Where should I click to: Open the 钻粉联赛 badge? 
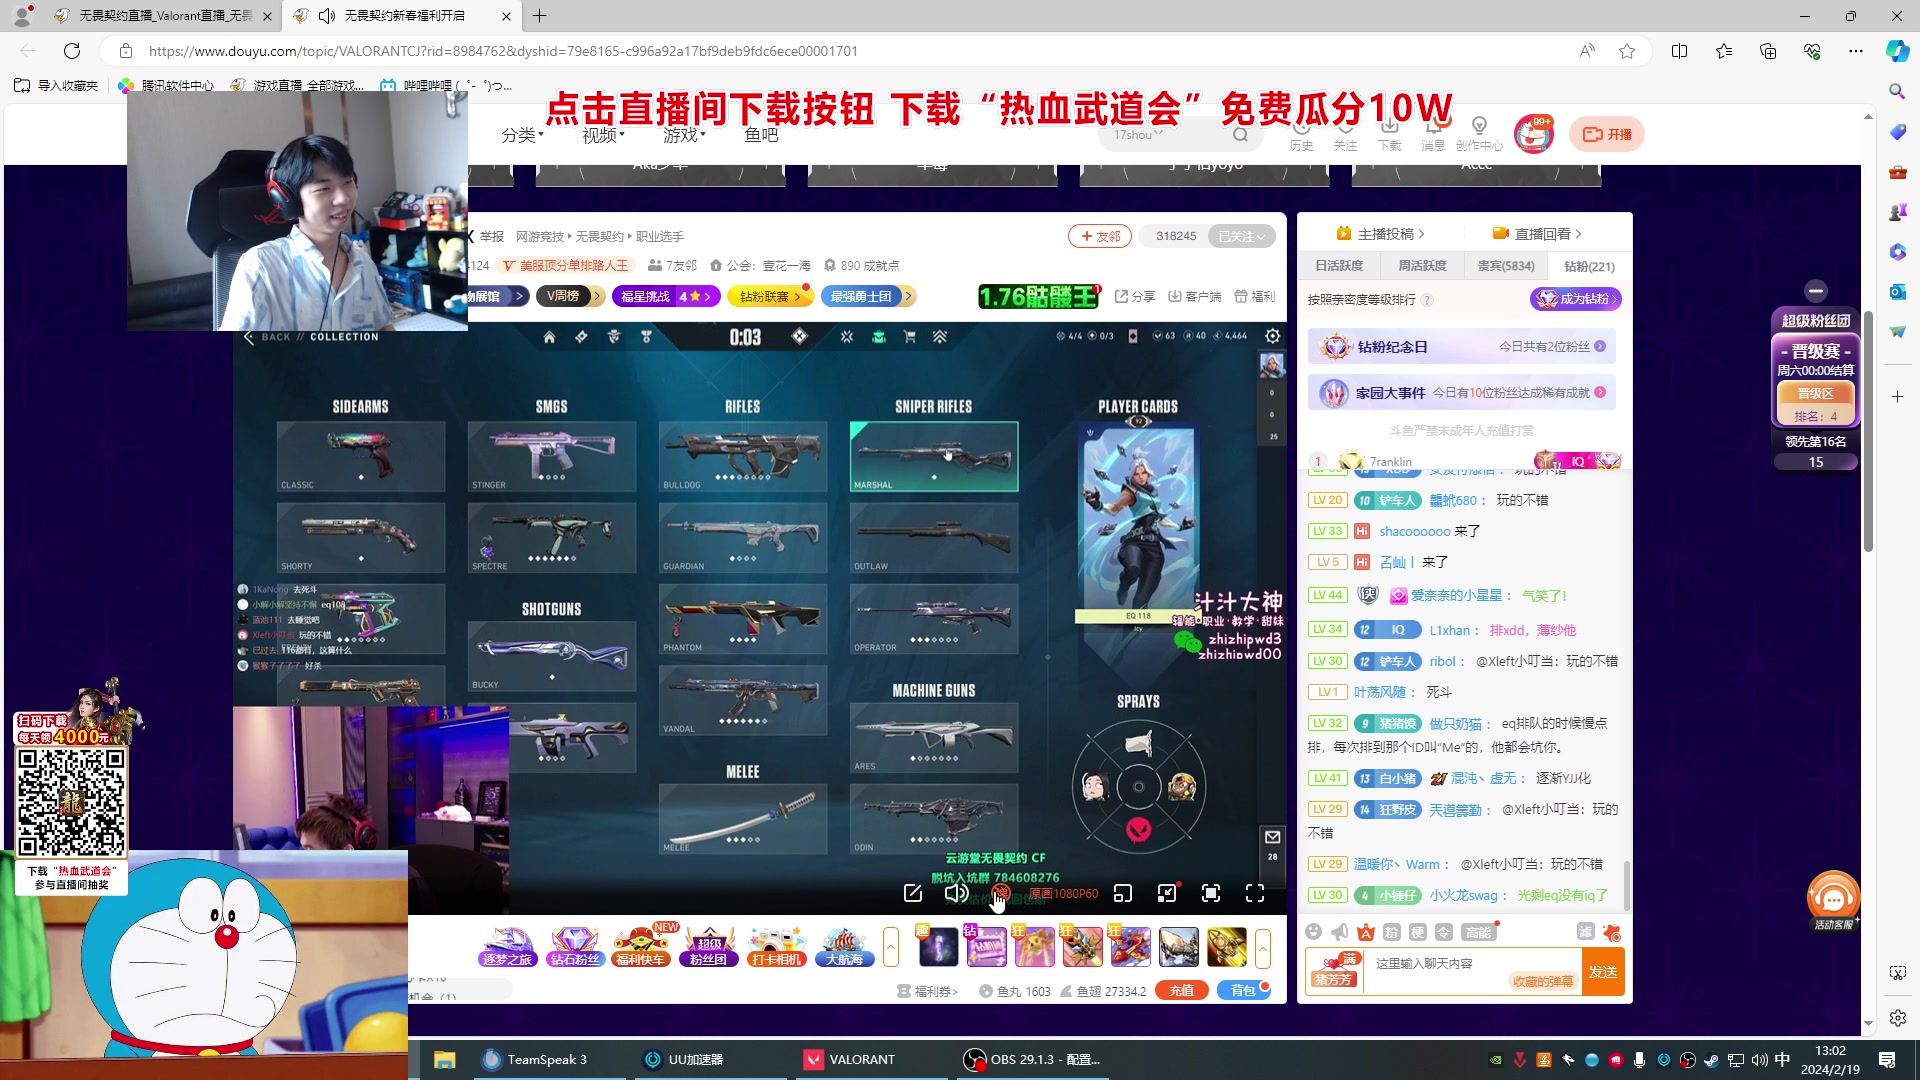click(770, 297)
